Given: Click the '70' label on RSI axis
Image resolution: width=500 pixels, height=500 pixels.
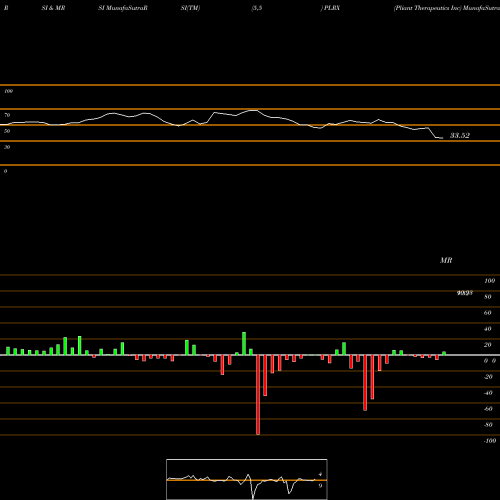Looking at the screenshot, I should tap(7, 115).
